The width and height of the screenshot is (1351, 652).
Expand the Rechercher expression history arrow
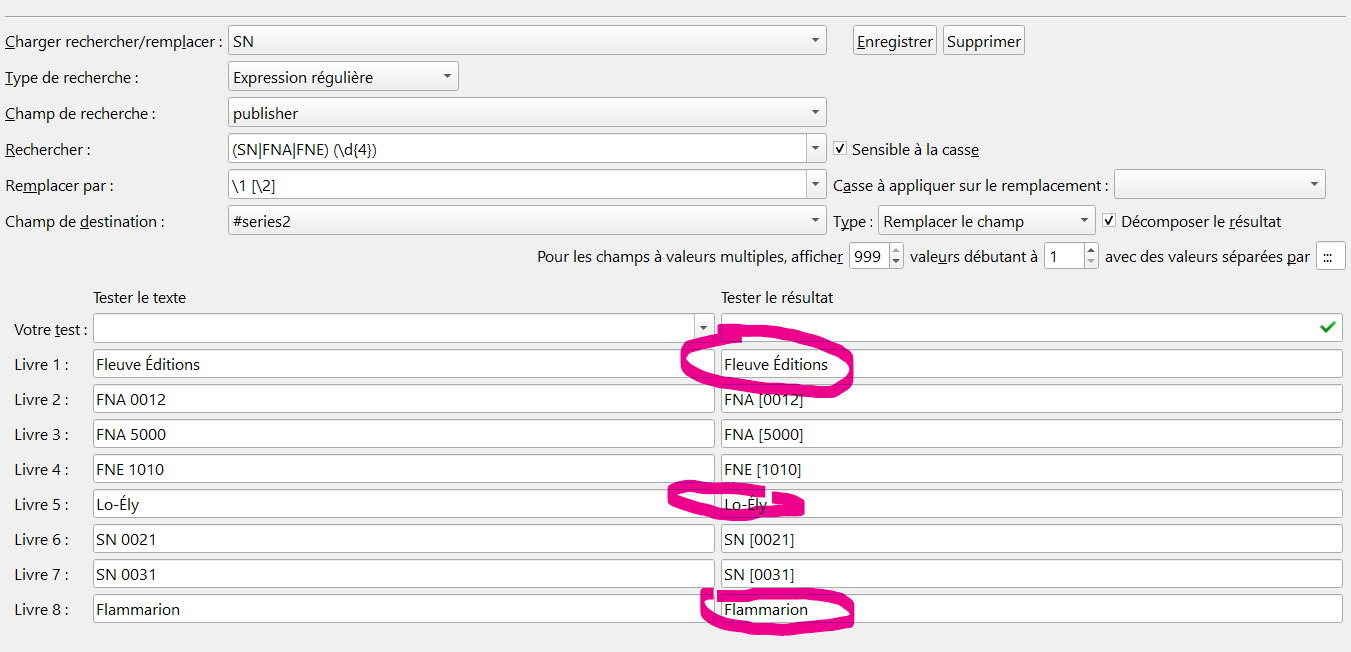tap(817, 149)
